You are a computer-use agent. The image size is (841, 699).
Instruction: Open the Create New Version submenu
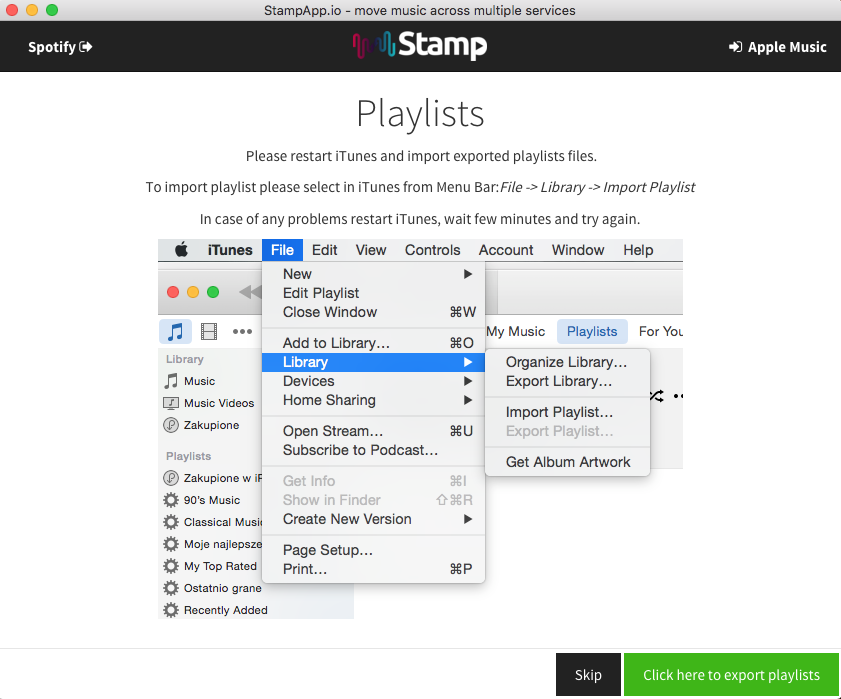[x=467, y=519]
